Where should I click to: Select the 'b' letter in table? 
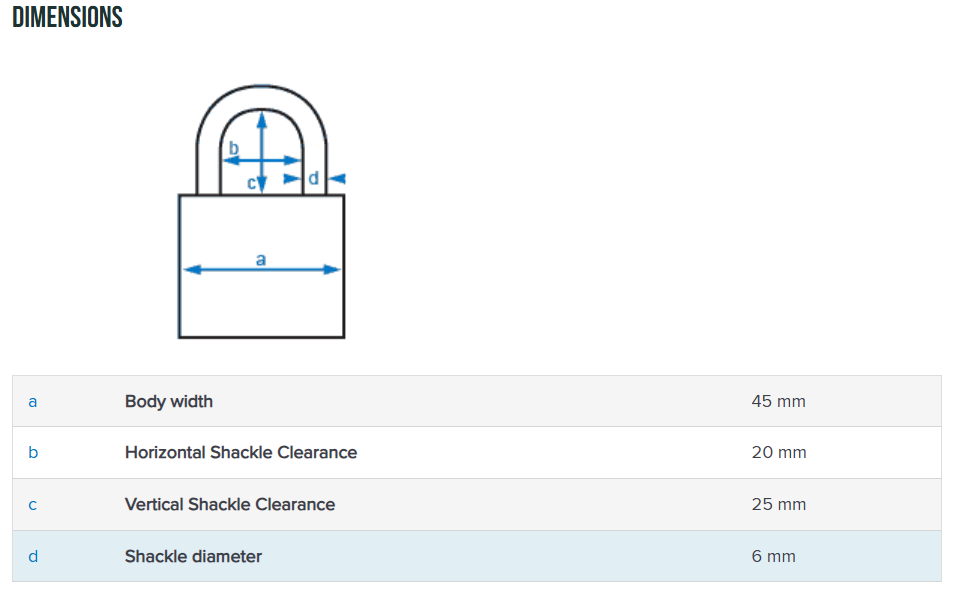click(33, 453)
